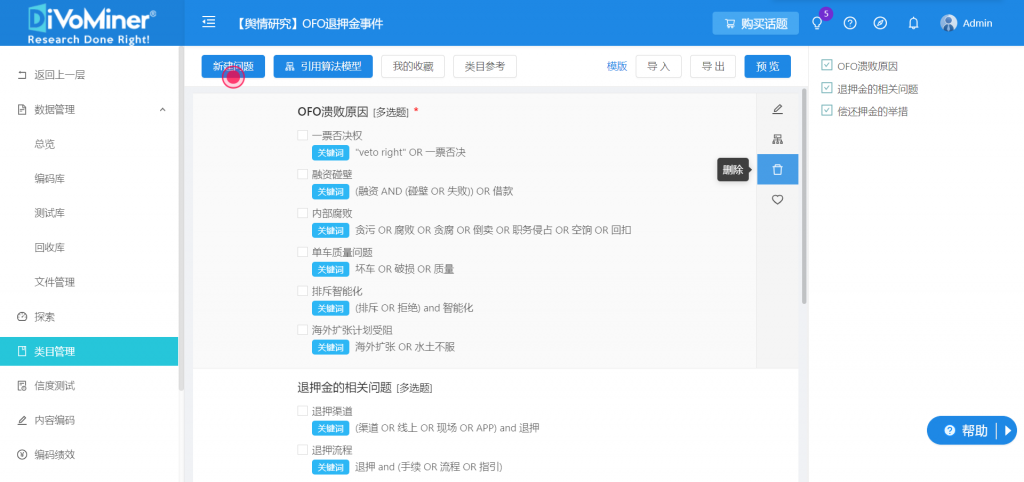Check the 退押渠道 option
This screenshot has height=482, width=1024.
(x=302, y=411)
